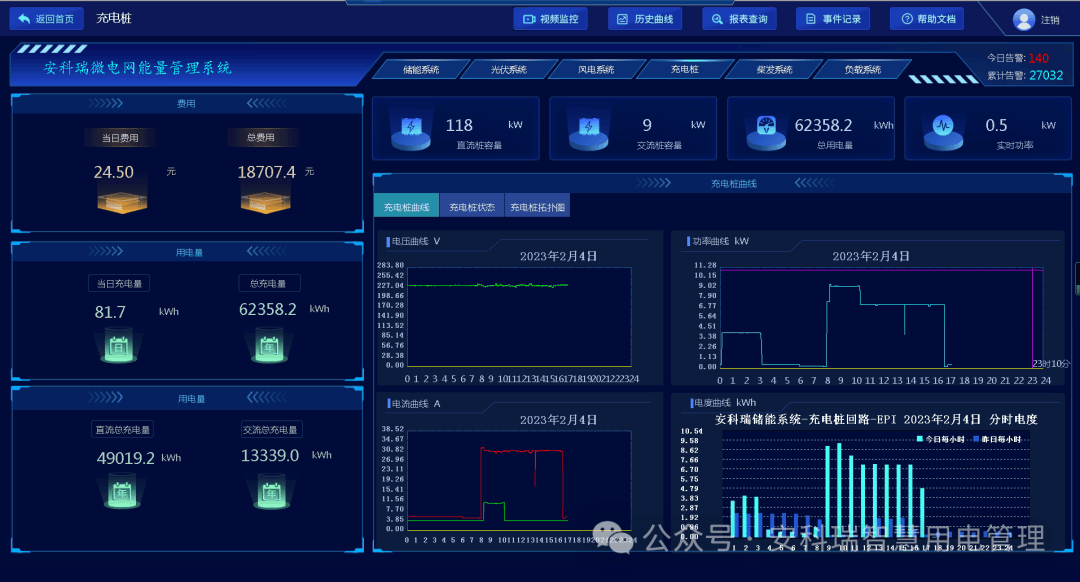The height and width of the screenshot is (582, 1080).
Task: Click the 当日充电量 calendar icon
Action: click(118, 346)
